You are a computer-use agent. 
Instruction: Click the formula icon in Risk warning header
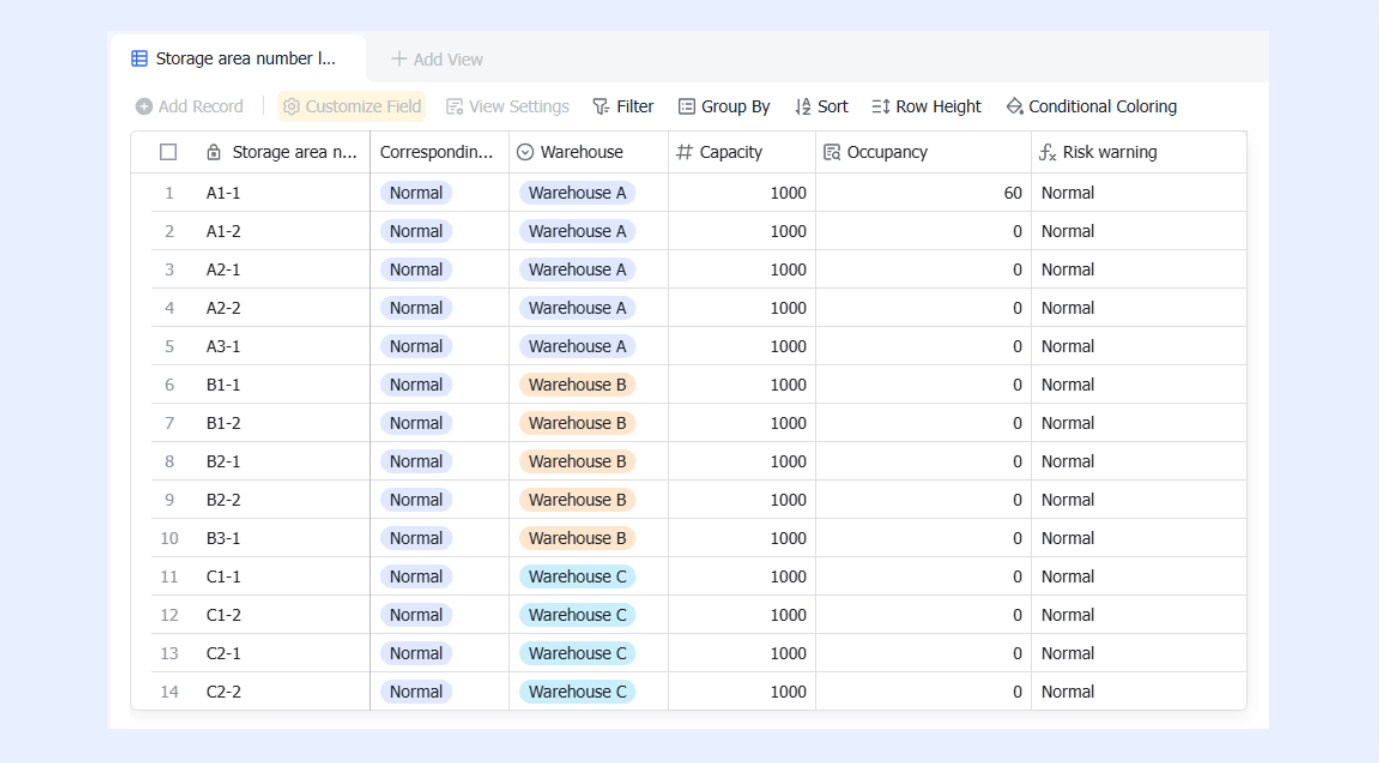coord(1047,152)
